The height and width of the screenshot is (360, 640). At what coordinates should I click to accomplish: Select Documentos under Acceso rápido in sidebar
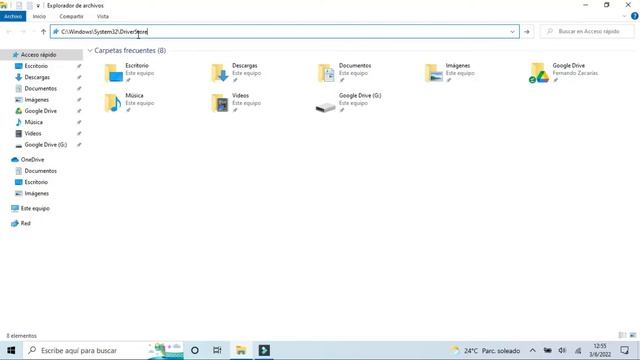pos(40,89)
